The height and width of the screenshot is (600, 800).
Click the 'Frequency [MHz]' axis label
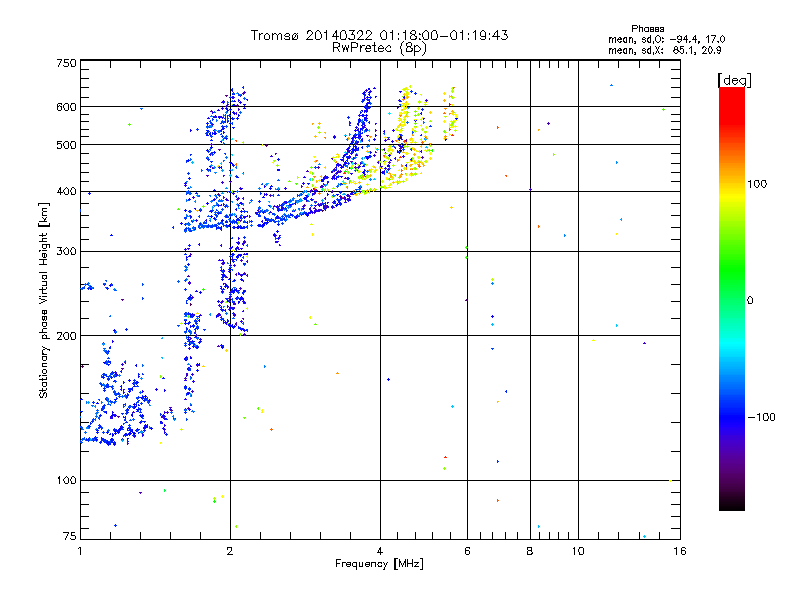tap(379, 564)
